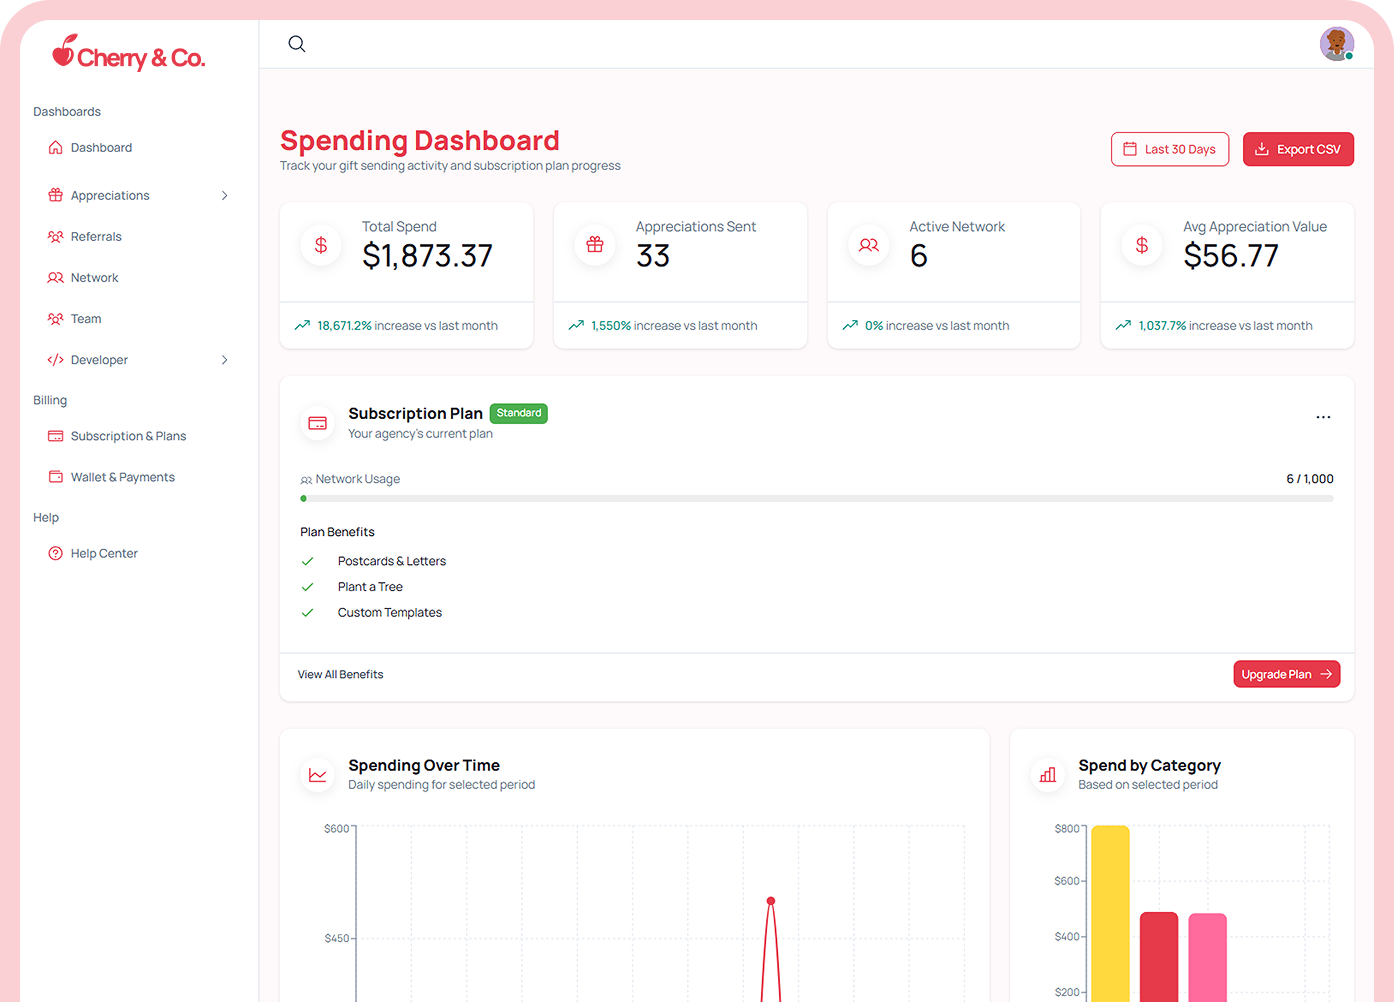Open the Last 30 Days date range picker
The height and width of the screenshot is (1002, 1394).
pyautogui.click(x=1170, y=149)
